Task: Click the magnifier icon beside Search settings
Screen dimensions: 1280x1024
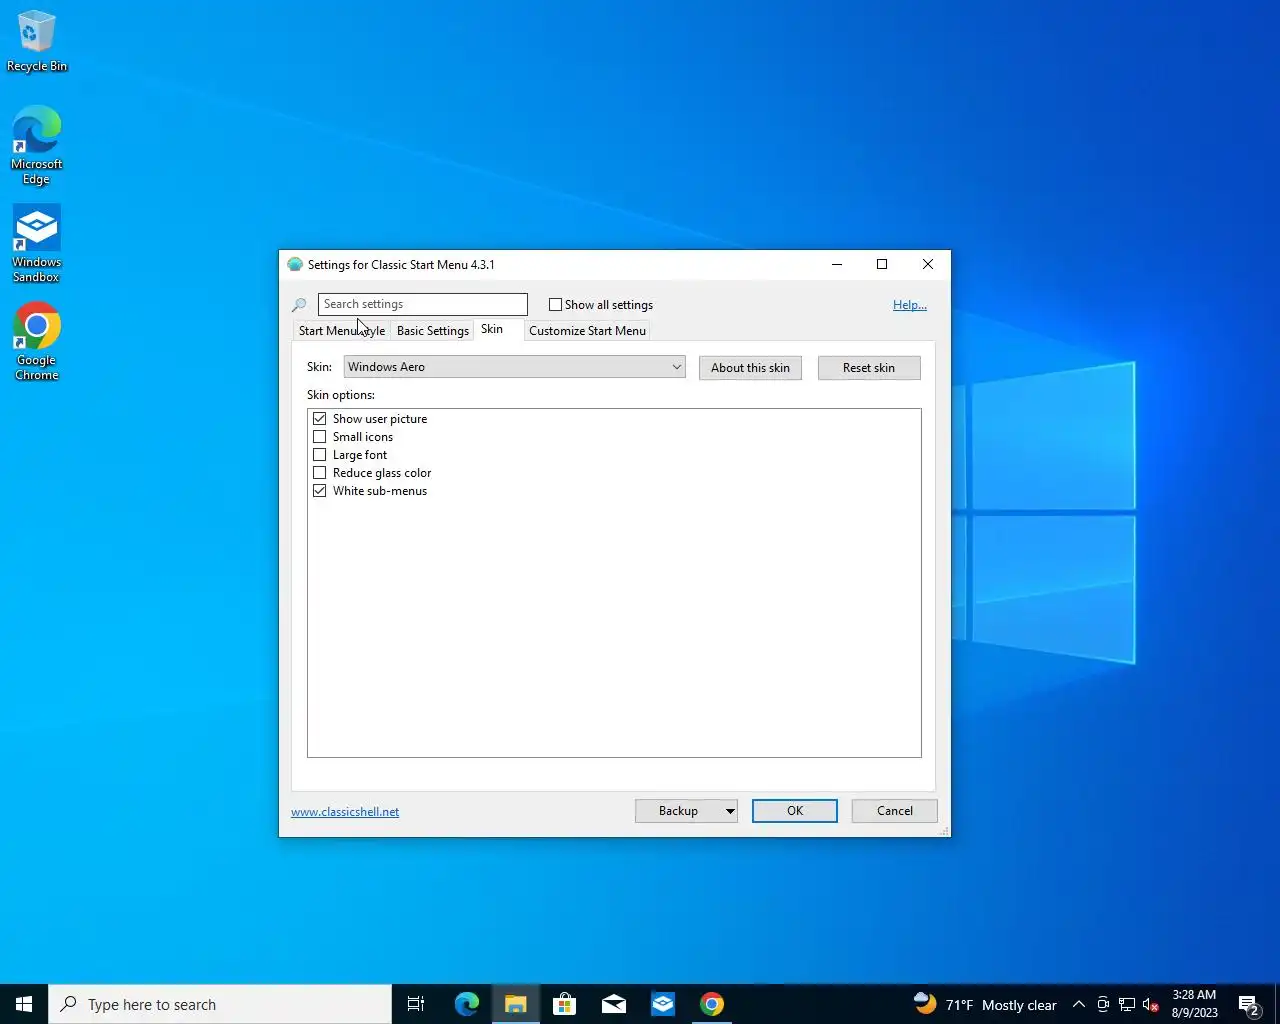Action: pos(299,305)
